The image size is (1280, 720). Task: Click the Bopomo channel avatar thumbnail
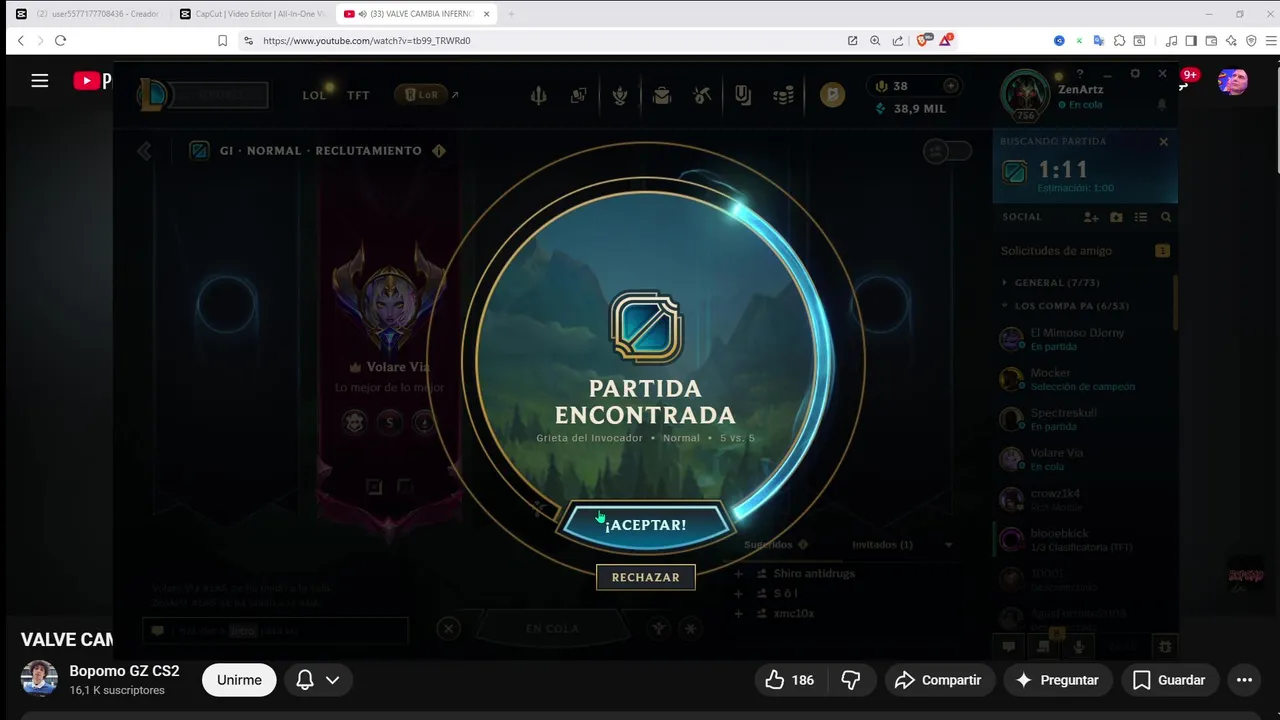39,679
